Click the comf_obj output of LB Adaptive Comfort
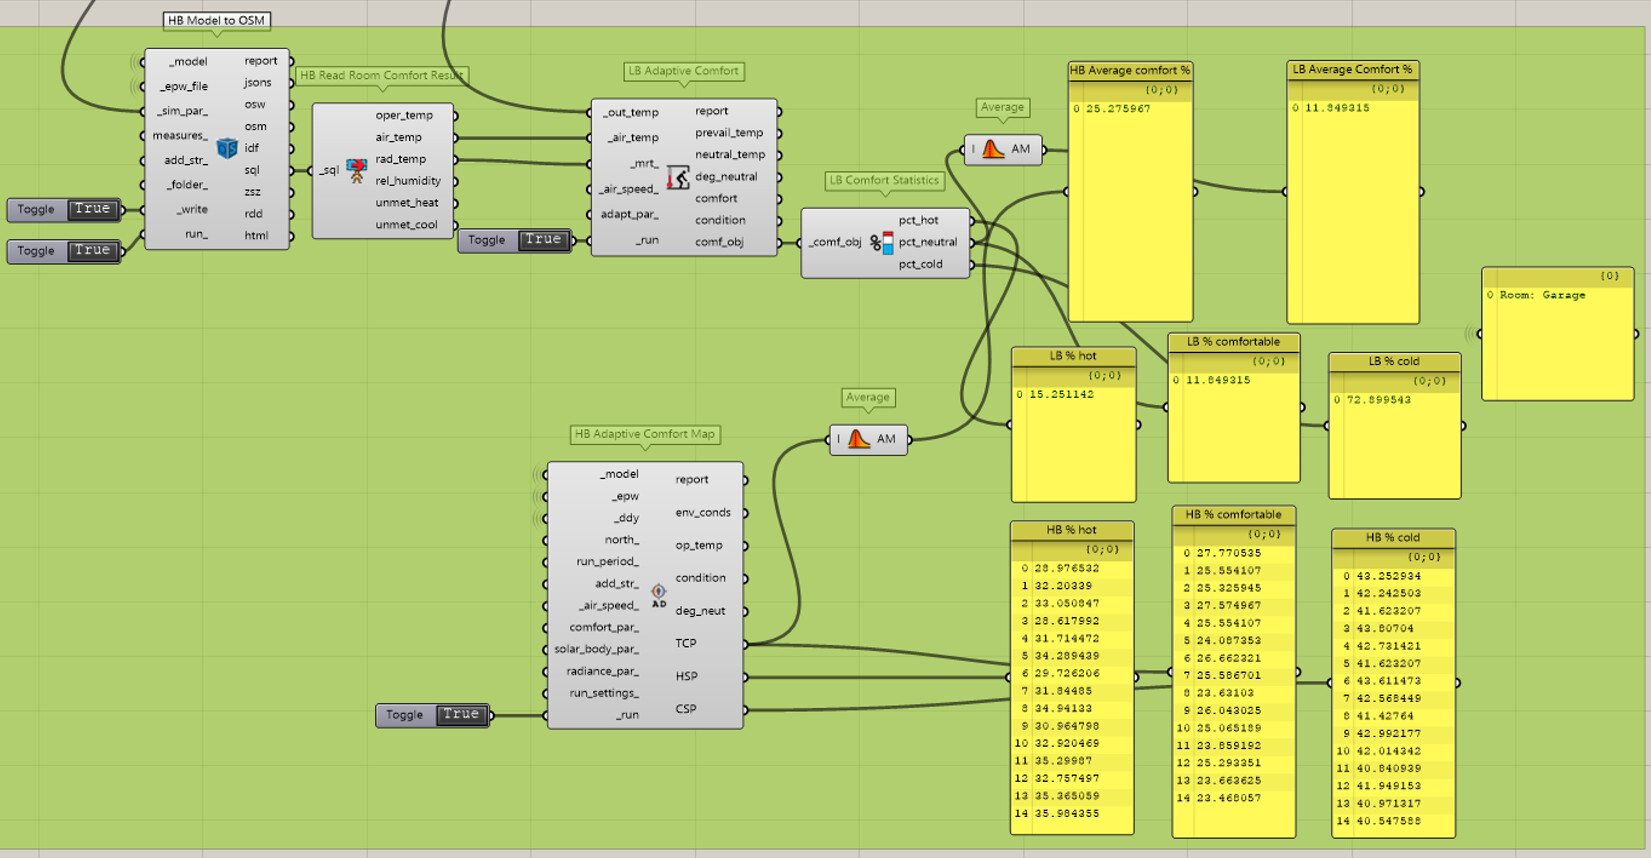The height and width of the screenshot is (858, 1651). [x=719, y=241]
